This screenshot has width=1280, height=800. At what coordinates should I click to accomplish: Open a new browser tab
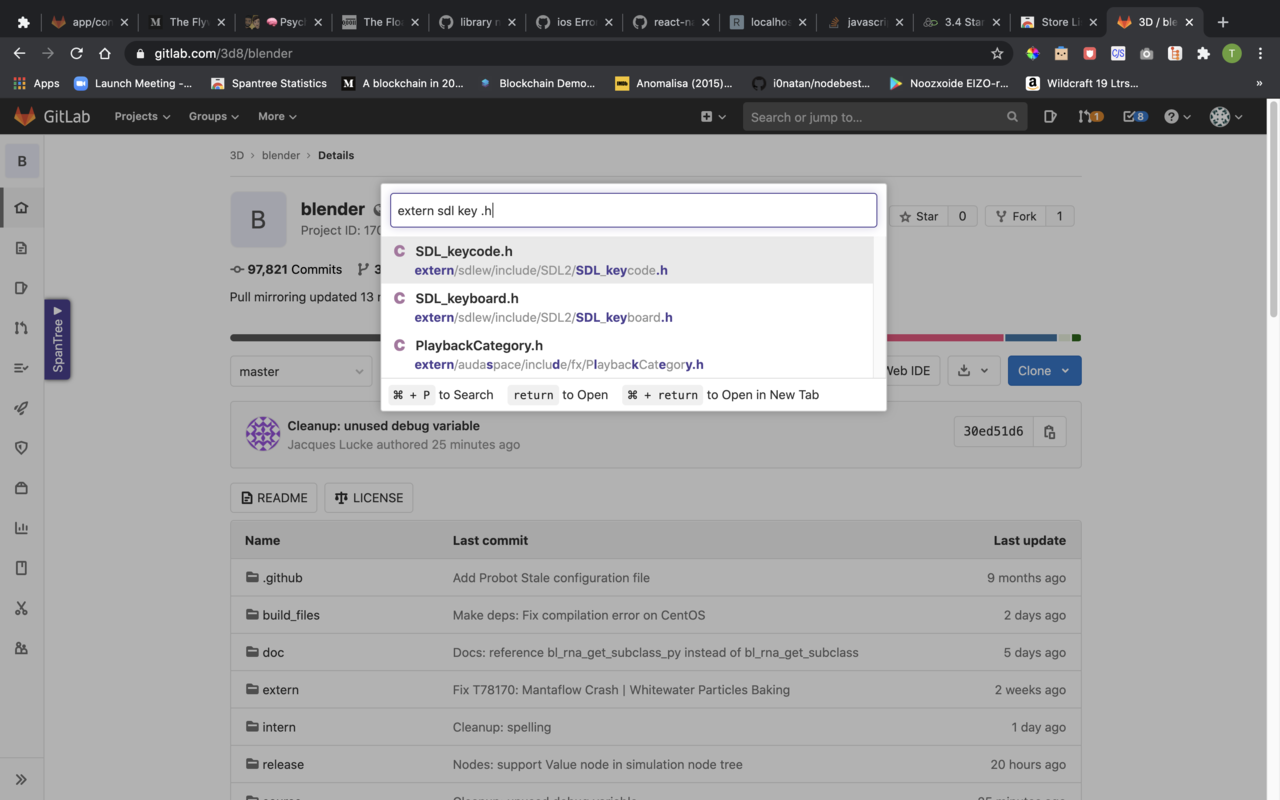click(x=1222, y=22)
